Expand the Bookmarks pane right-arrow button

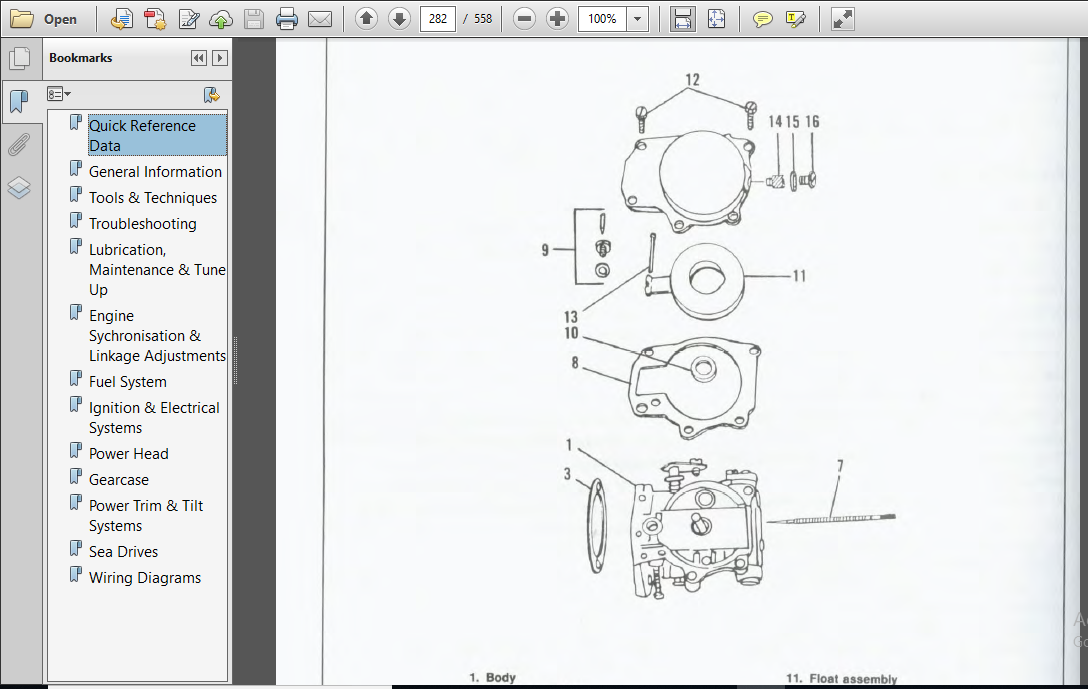click(220, 58)
